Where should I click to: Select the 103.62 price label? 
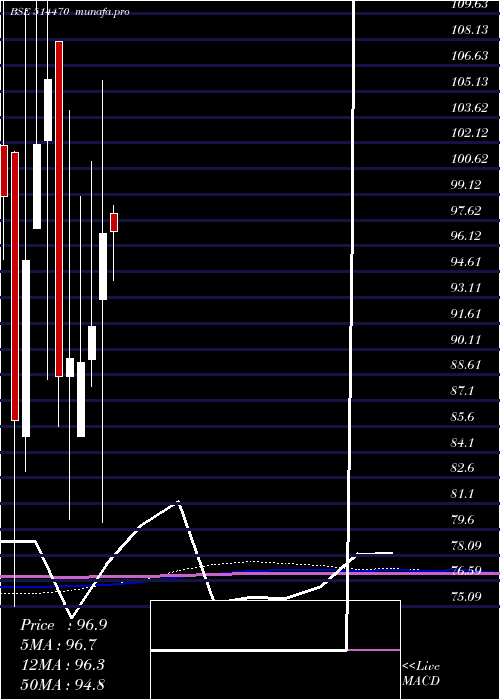point(470,108)
